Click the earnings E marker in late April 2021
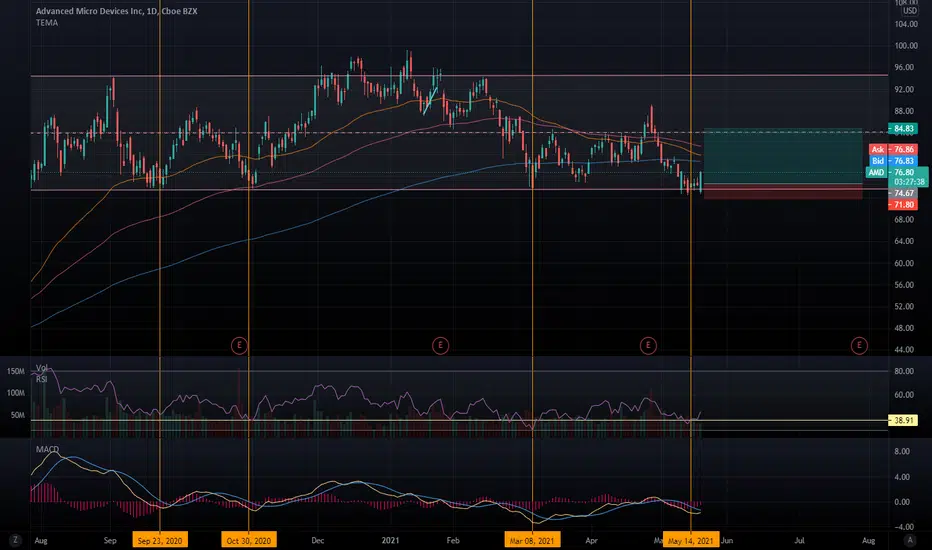Viewport: 932px width, 550px height. (x=648, y=345)
